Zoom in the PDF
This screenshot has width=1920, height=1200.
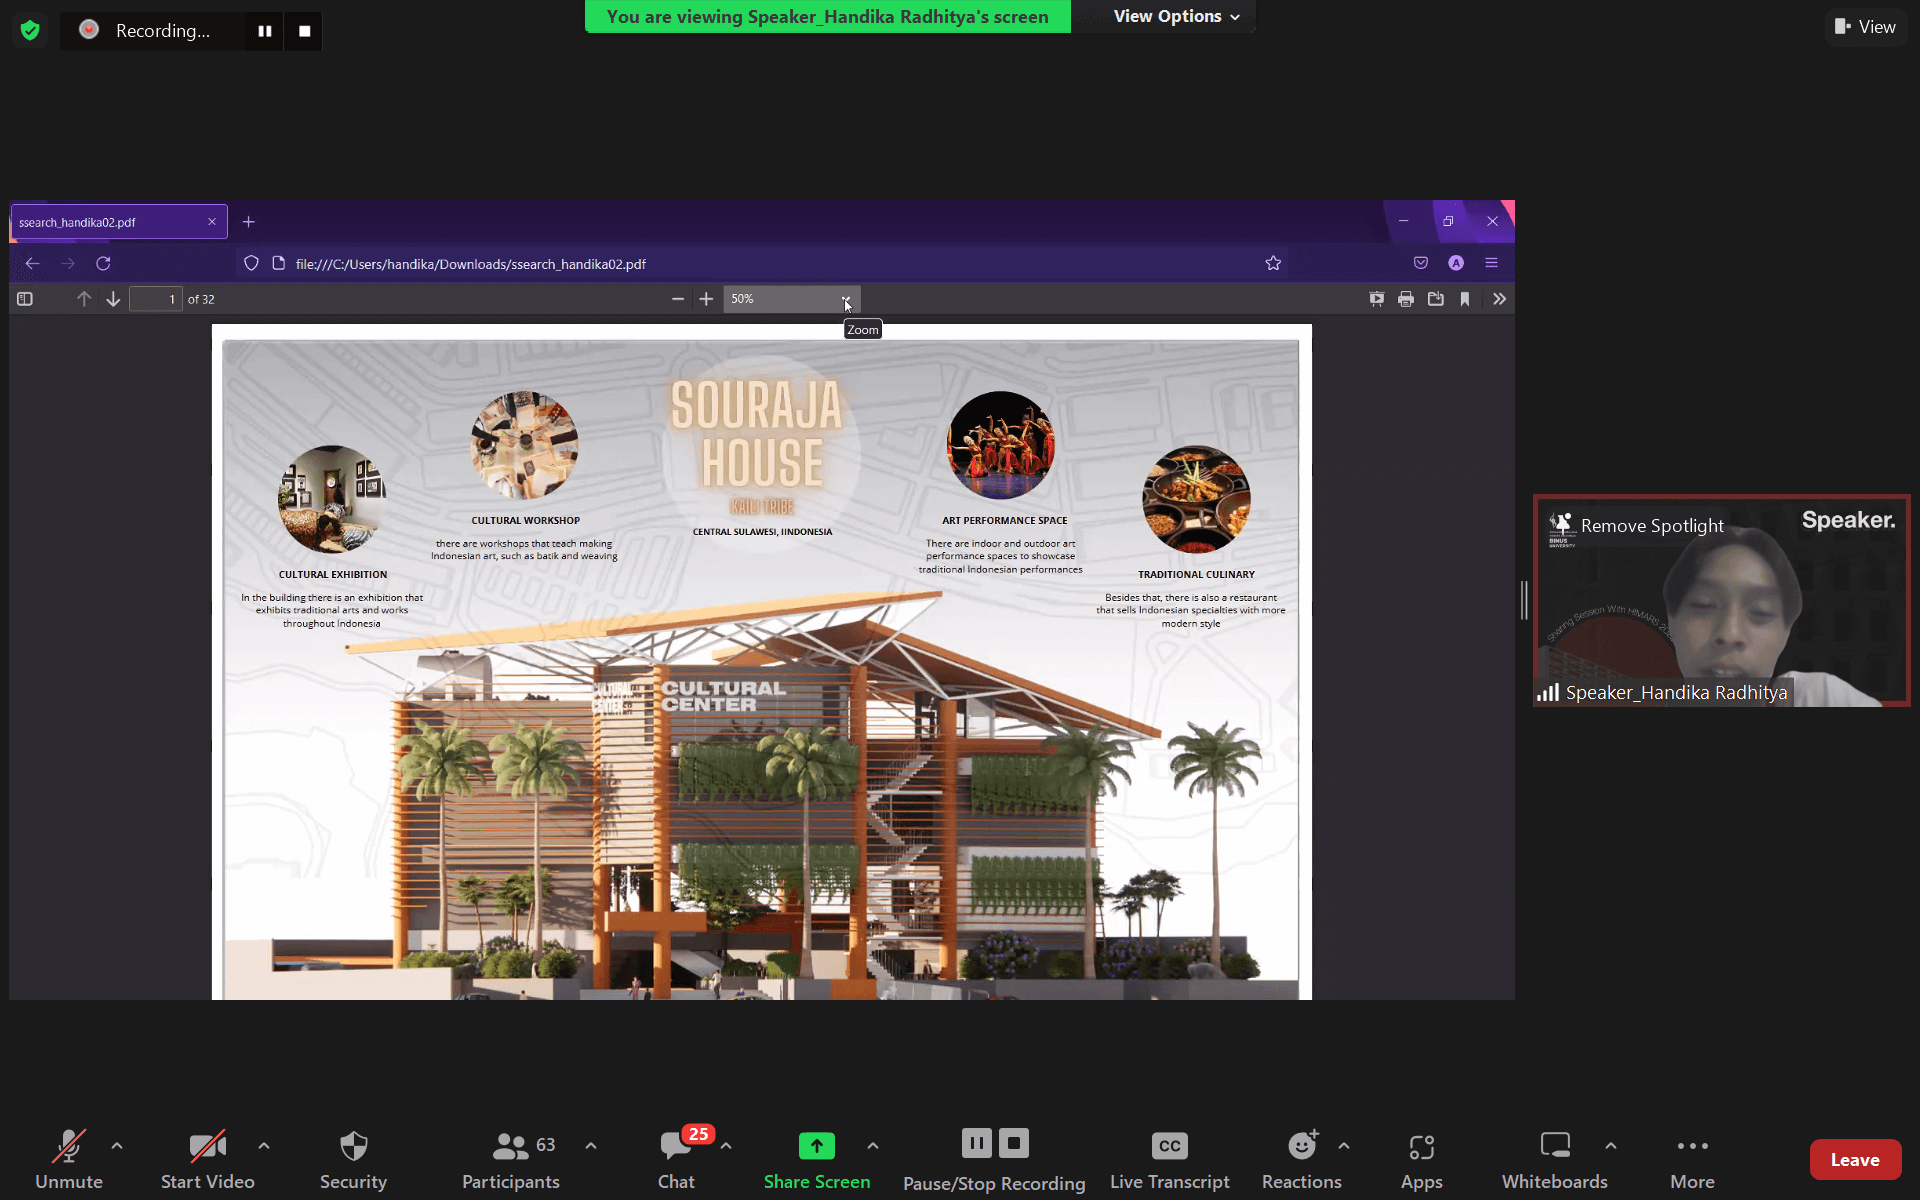706,299
